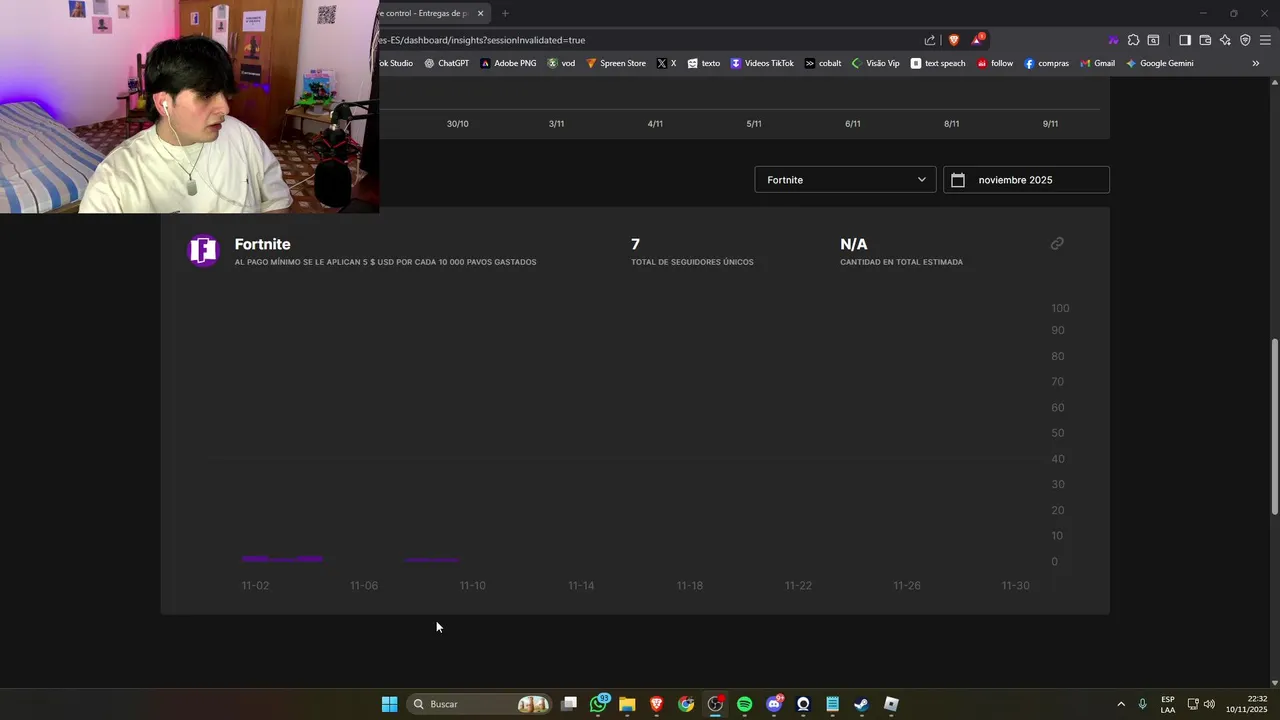Open Roblox from the taskbar
1280x720 pixels.
point(891,704)
